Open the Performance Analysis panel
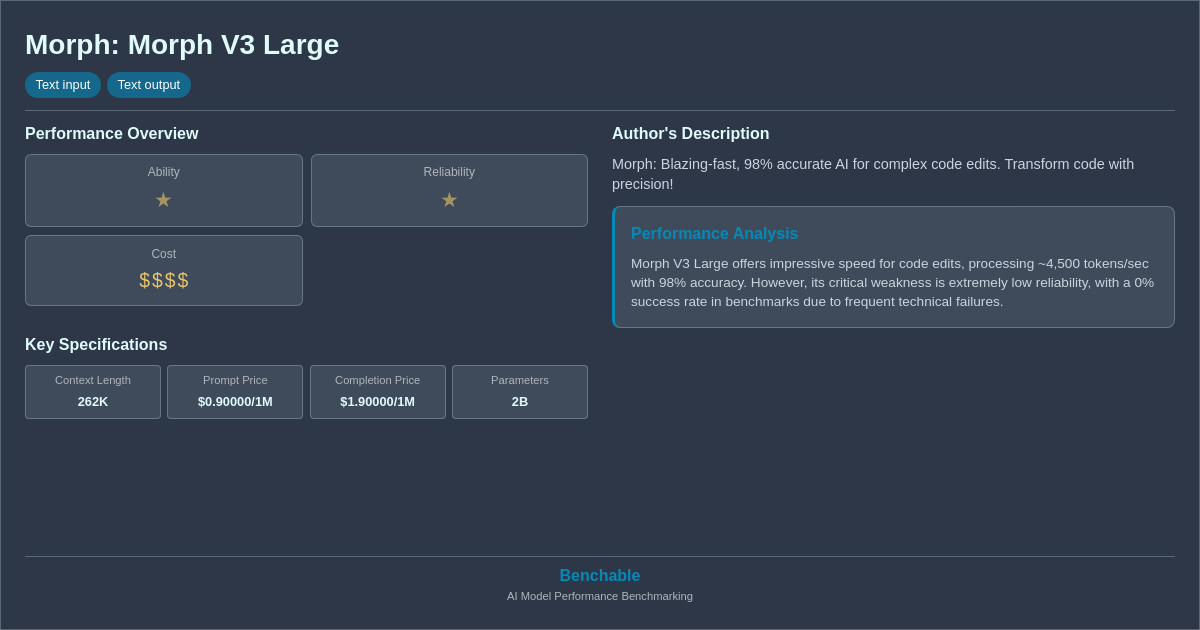The width and height of the screenshot is (1200, 630). pyautogui.click(x=893, y=266)
